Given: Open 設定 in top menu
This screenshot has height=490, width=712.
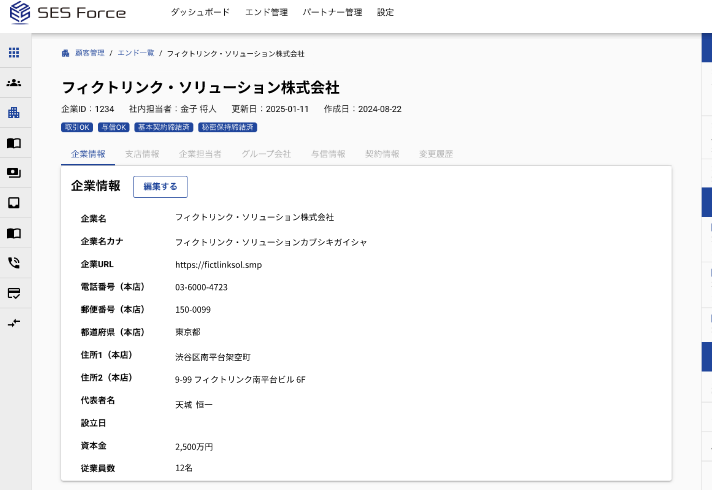Looking at the screenshot, I should [386, 12].
